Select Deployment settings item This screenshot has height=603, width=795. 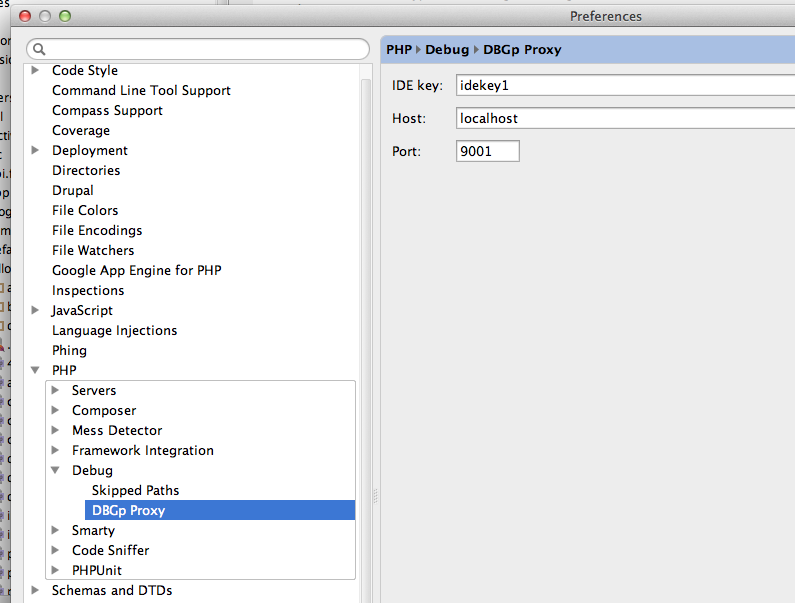point(90,151)
